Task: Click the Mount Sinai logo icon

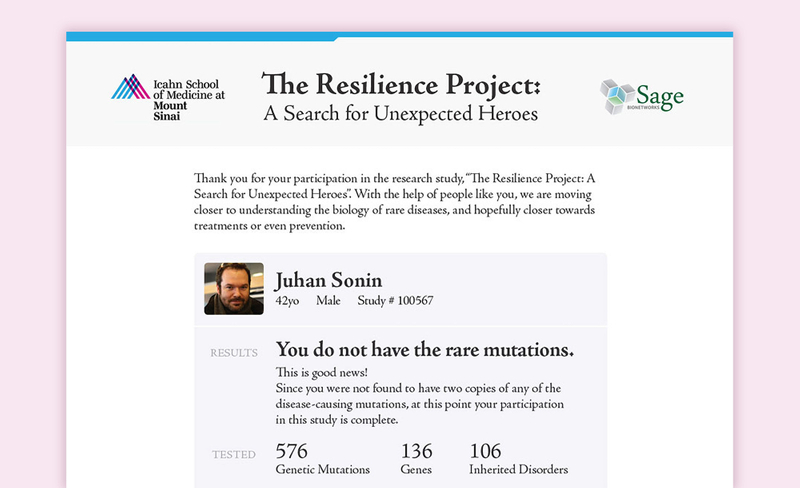Action: pos(131,87)
